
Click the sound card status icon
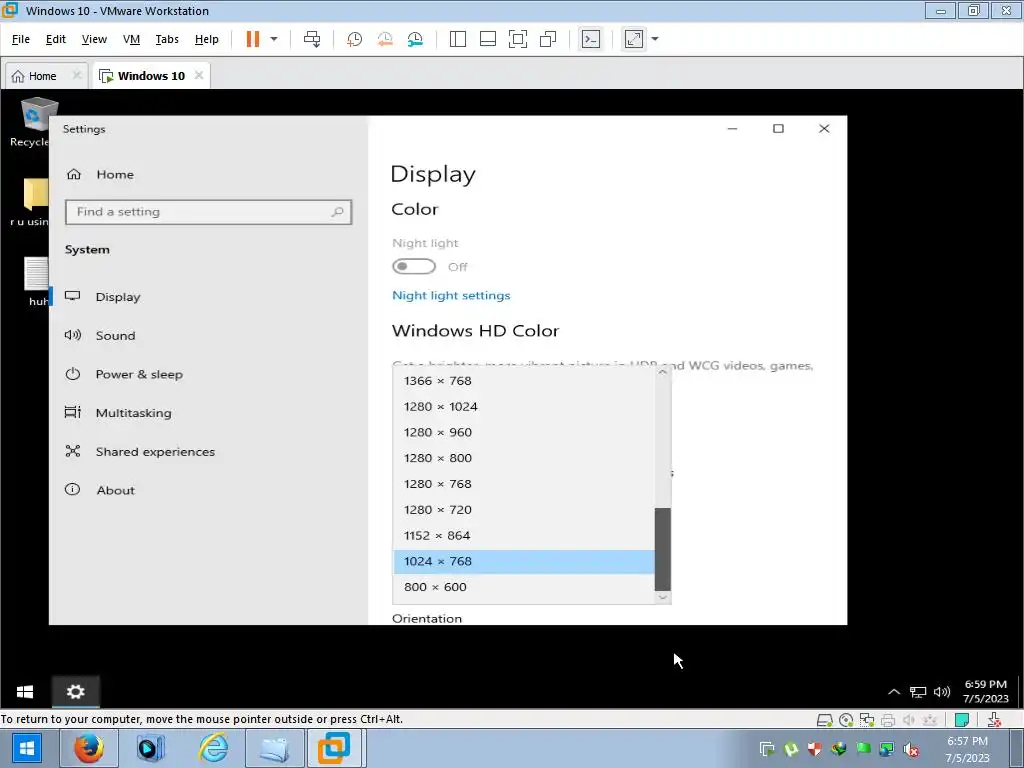click(908, 720)
